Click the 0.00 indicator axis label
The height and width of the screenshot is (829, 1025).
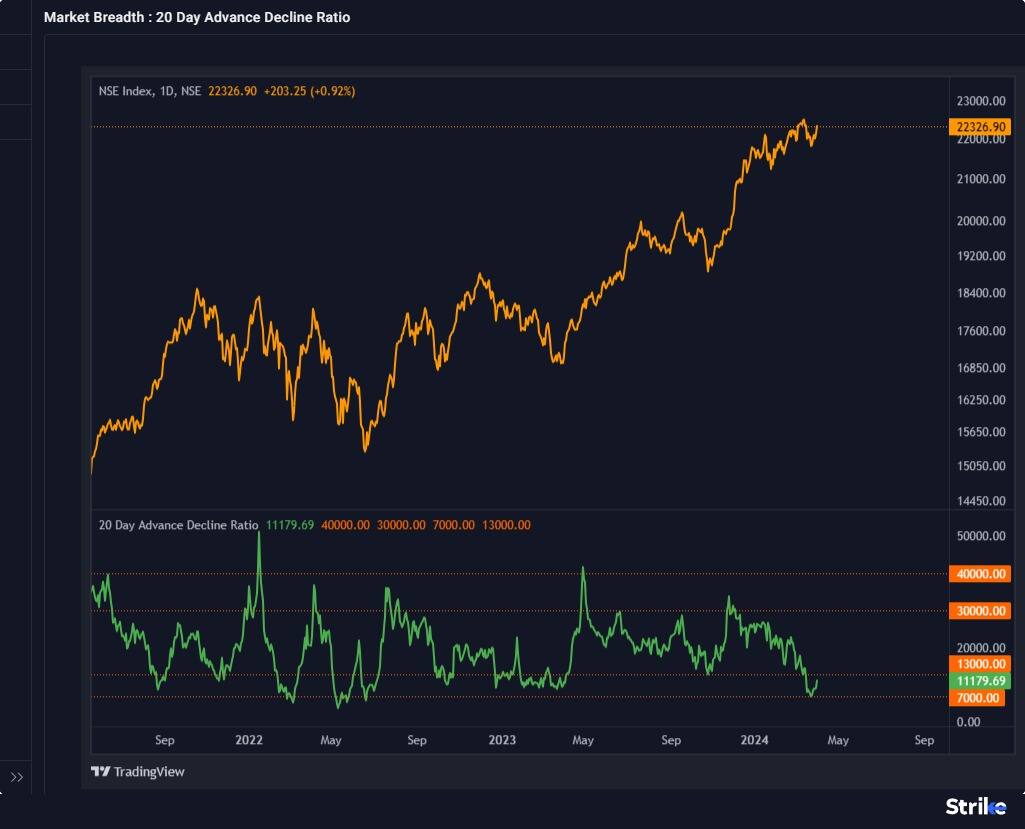tap(968, 722)
